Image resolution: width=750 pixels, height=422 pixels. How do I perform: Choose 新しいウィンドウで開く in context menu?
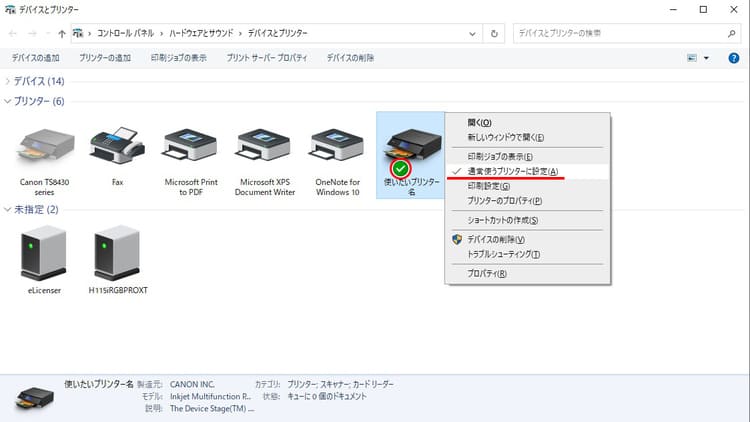527,137
